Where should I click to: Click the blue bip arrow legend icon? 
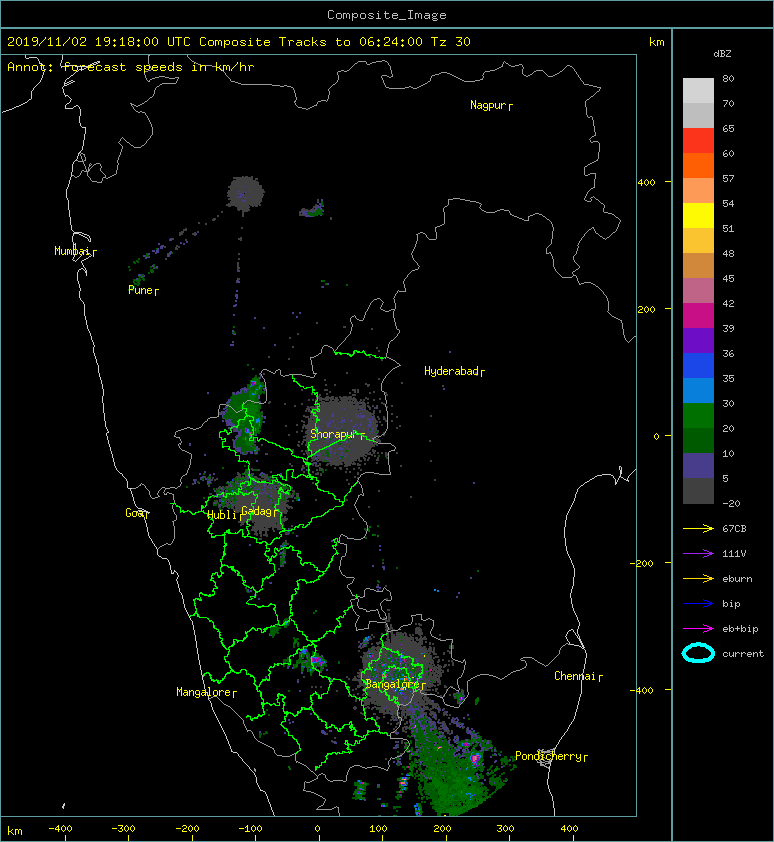(x=698, y=604)
